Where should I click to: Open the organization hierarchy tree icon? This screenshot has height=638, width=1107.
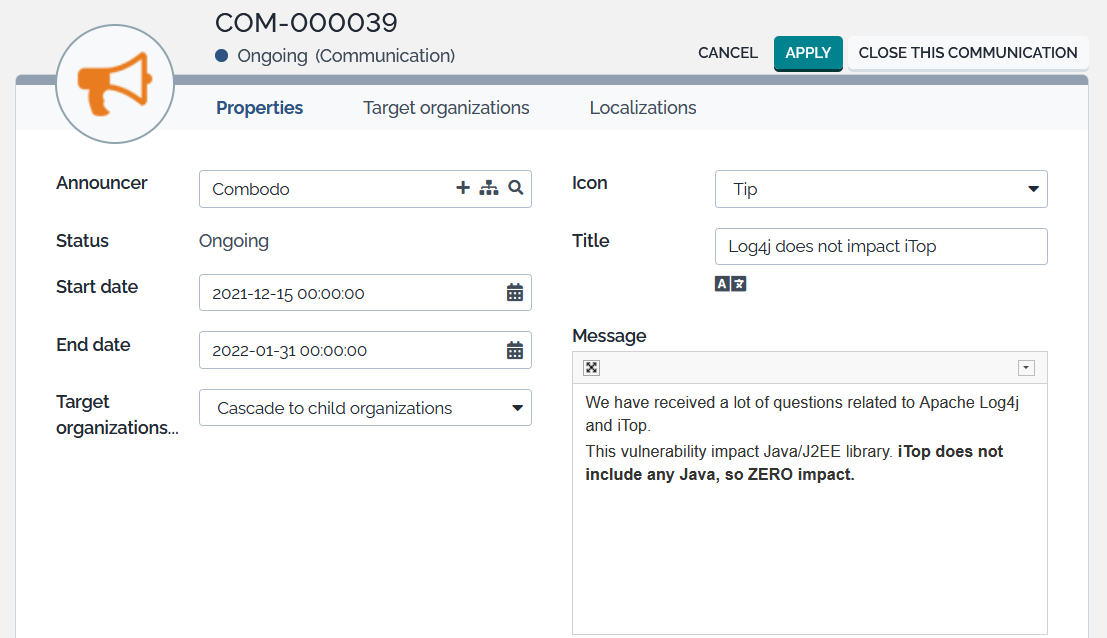(489, 188)
